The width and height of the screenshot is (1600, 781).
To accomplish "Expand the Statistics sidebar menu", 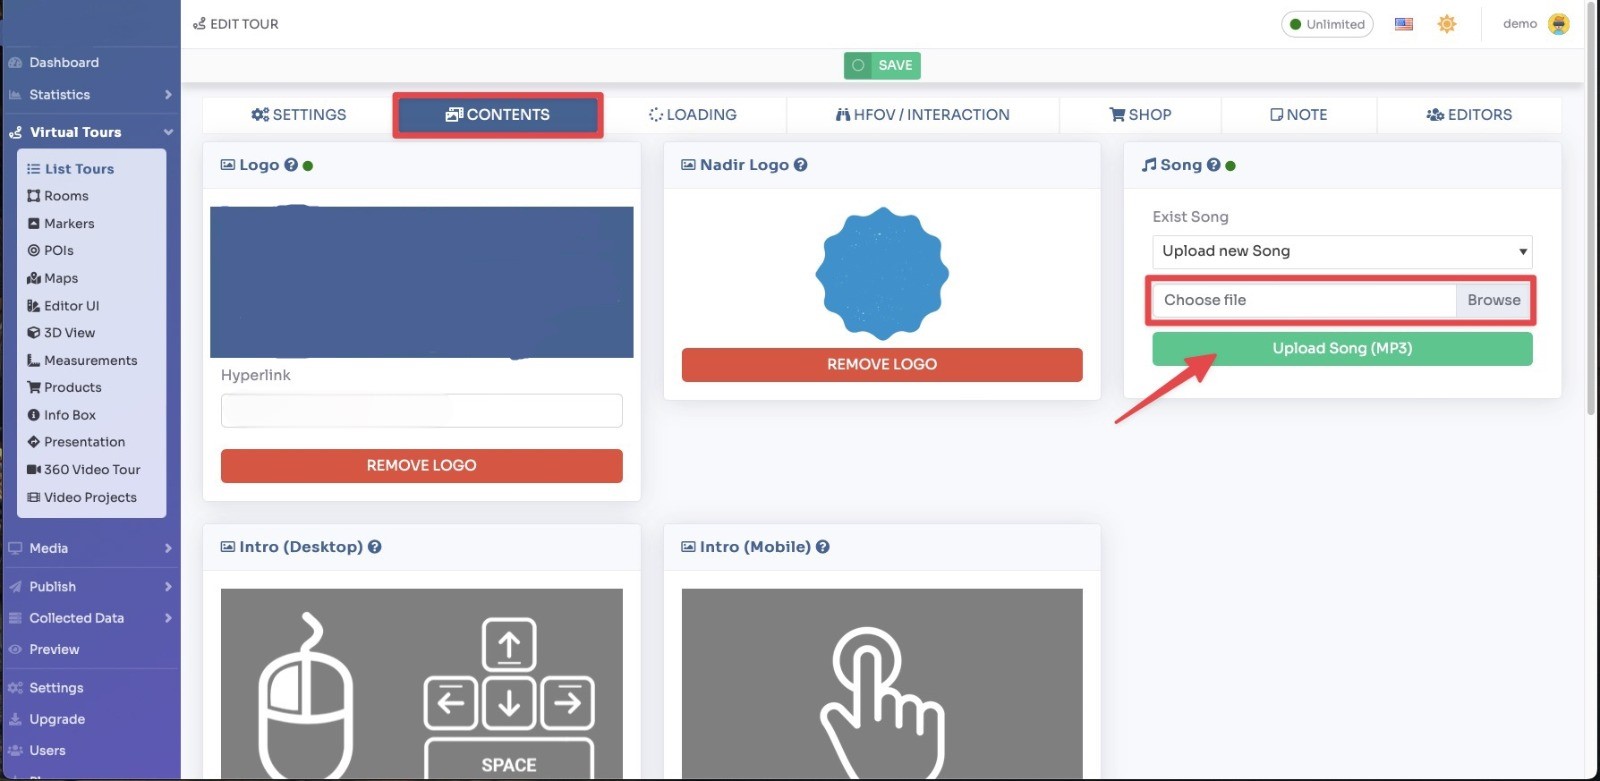I will (x=90, y=95).
